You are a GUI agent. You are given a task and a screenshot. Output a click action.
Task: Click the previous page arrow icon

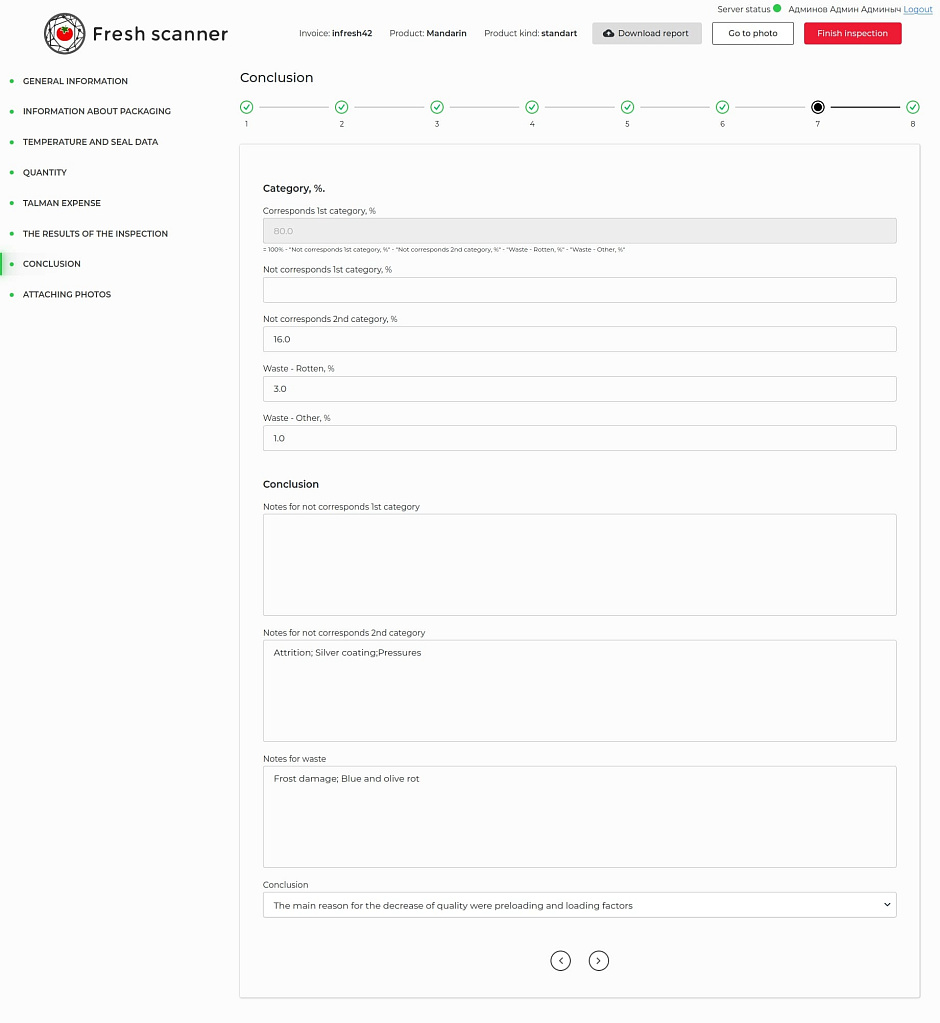pos(561,960)
